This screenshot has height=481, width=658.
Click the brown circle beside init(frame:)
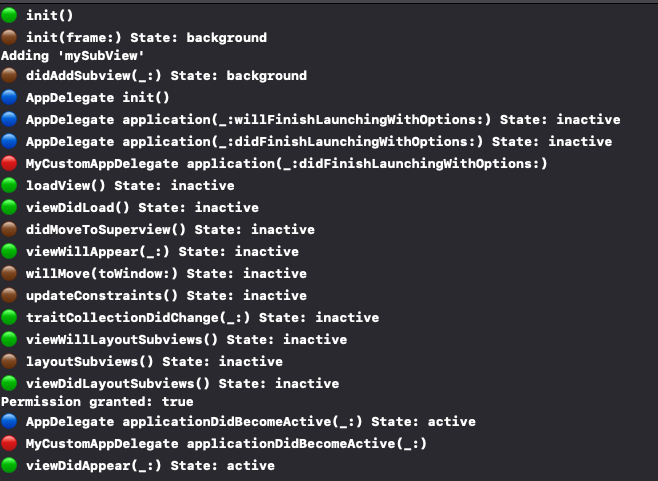9,37
